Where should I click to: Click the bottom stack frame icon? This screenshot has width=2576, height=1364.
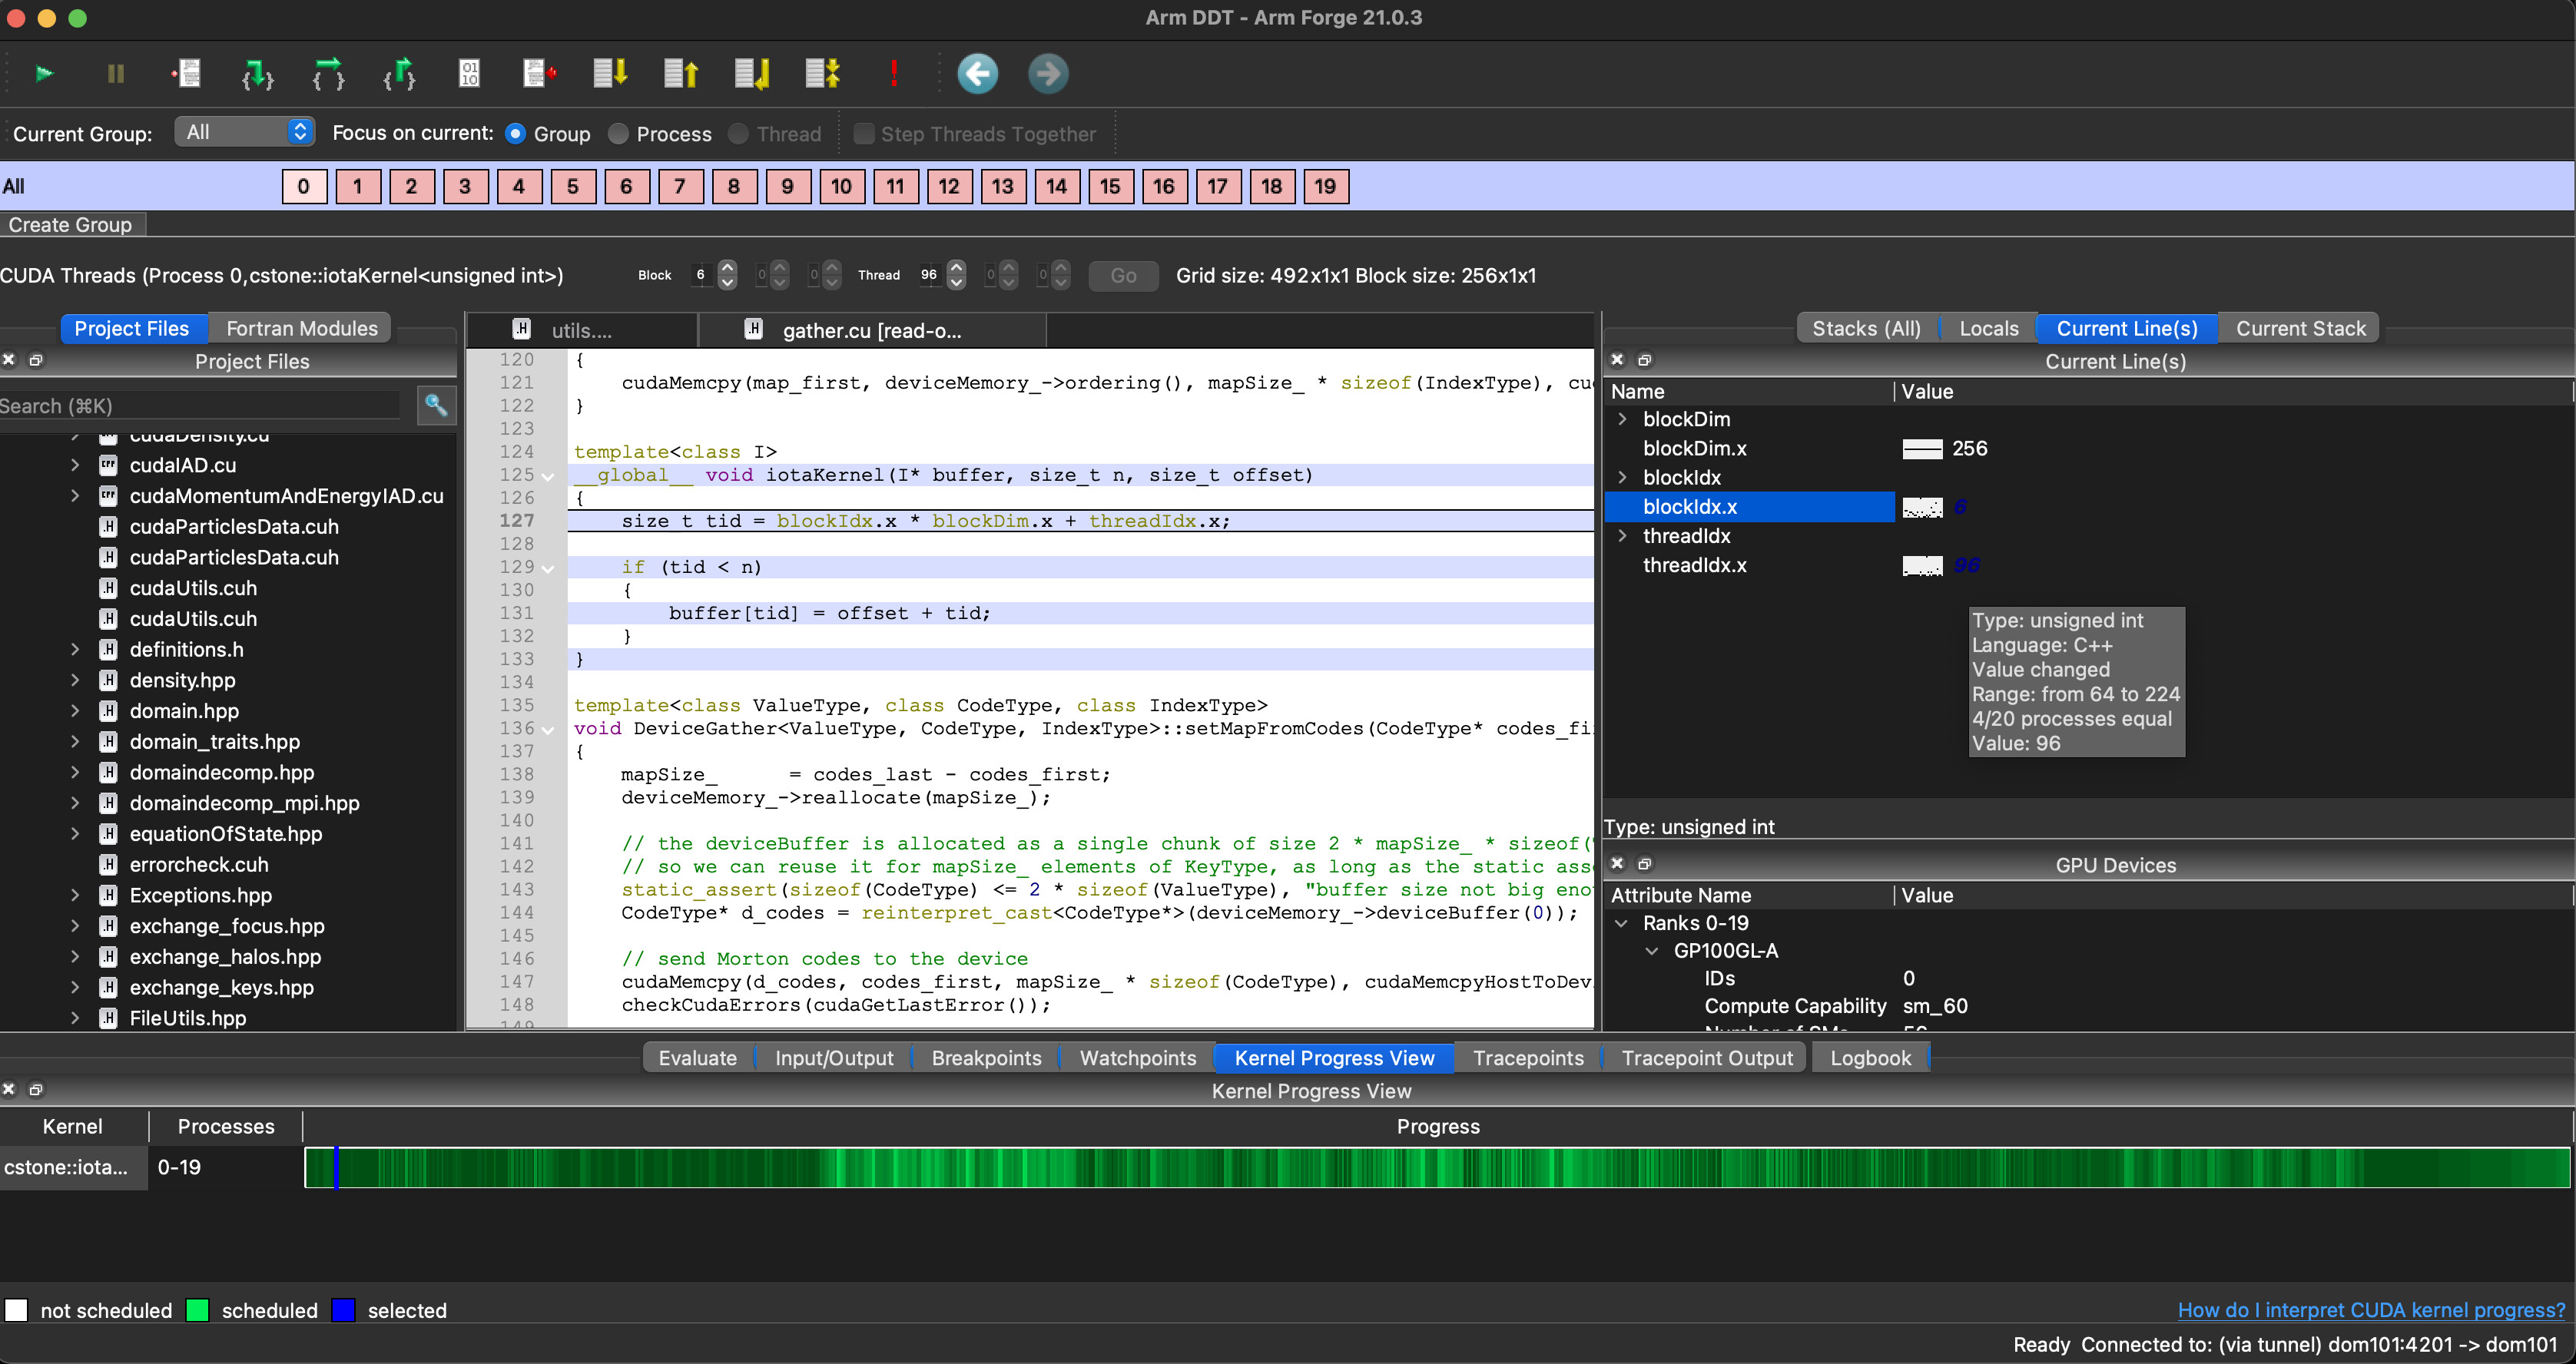point(752,73)
